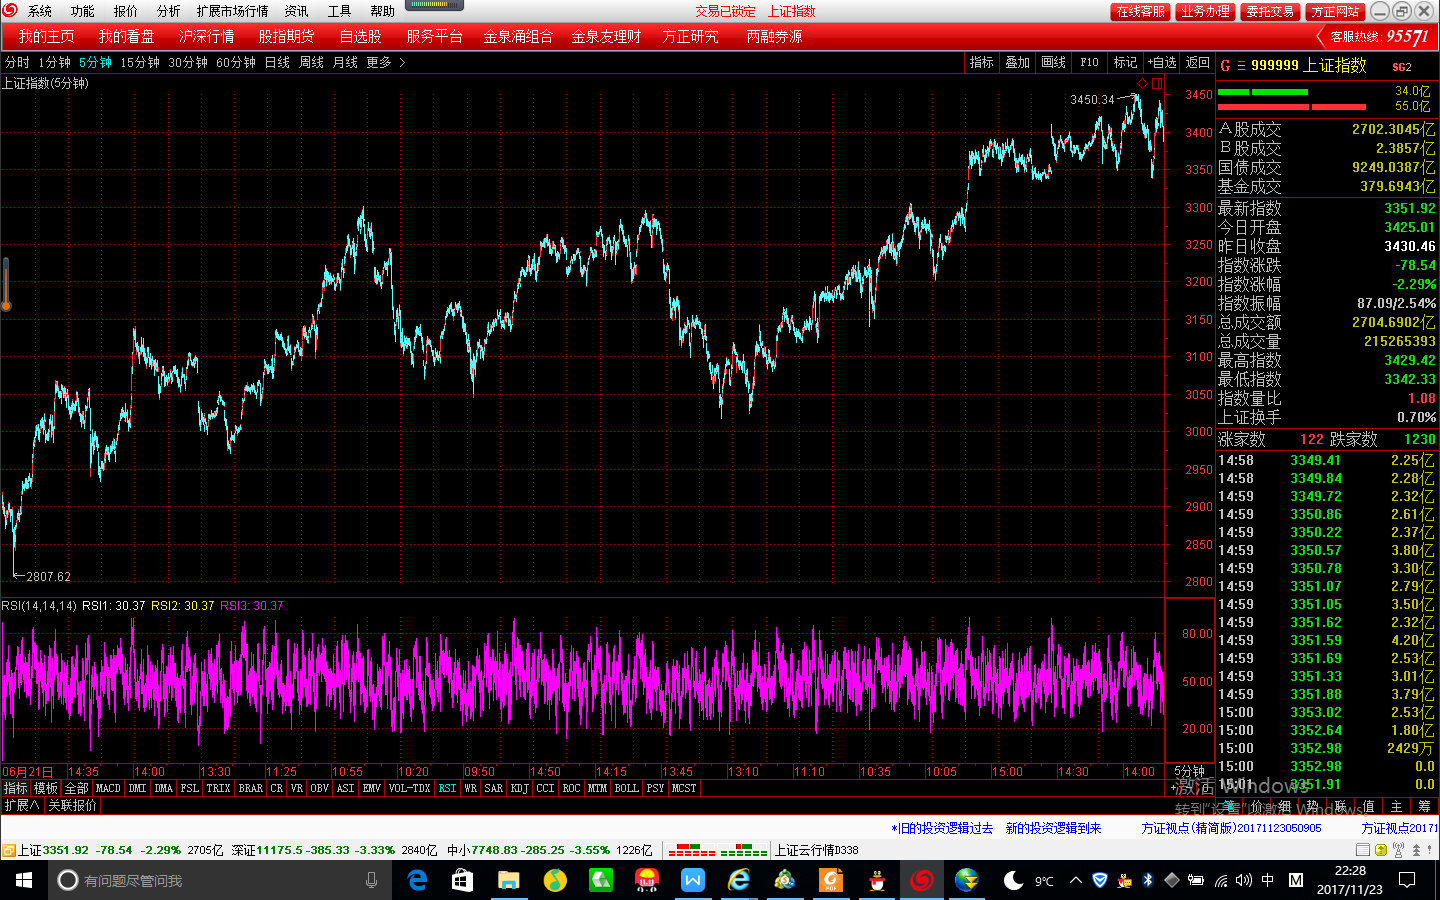
Task: Click the blue W app taskbar icon
Action: pos(693,880)
